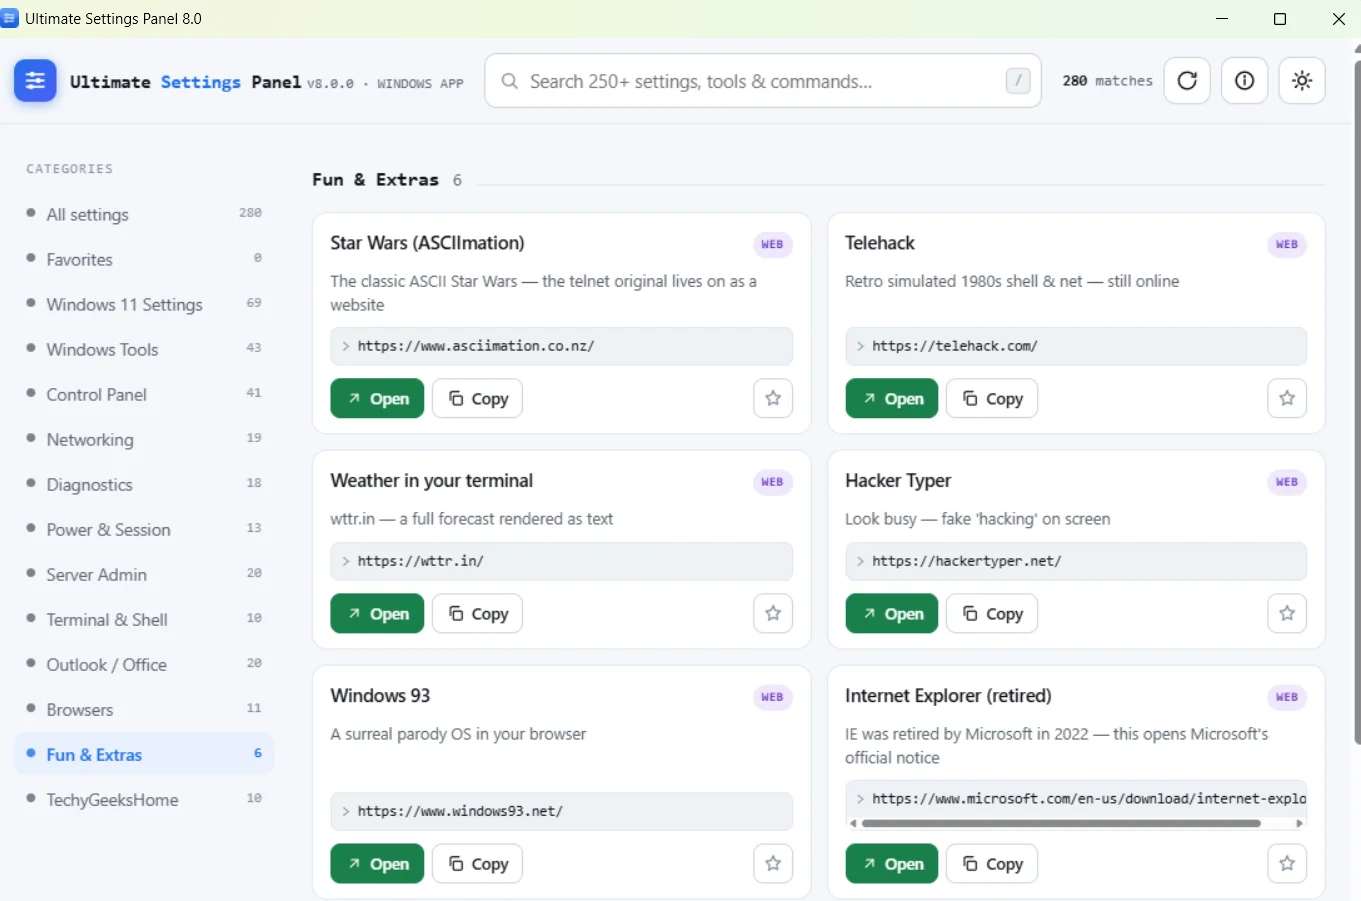Open Control Panel category
This screenshot has height=901, width=1361.
point(144,394)
